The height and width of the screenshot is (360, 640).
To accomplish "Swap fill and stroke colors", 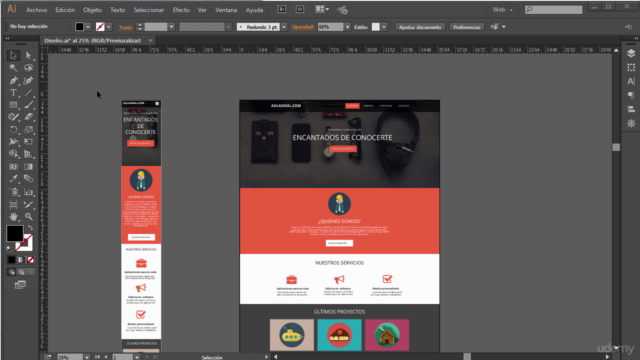I will 30,228.
